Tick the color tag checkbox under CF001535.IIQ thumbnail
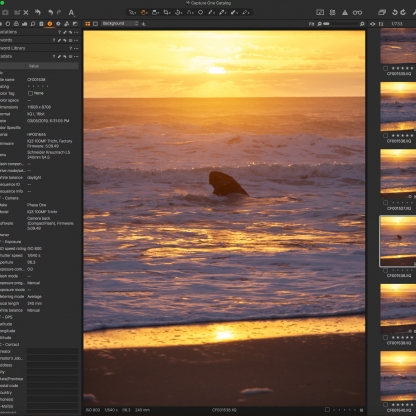The height and width of the screenshot is (416, 416). 385,68
